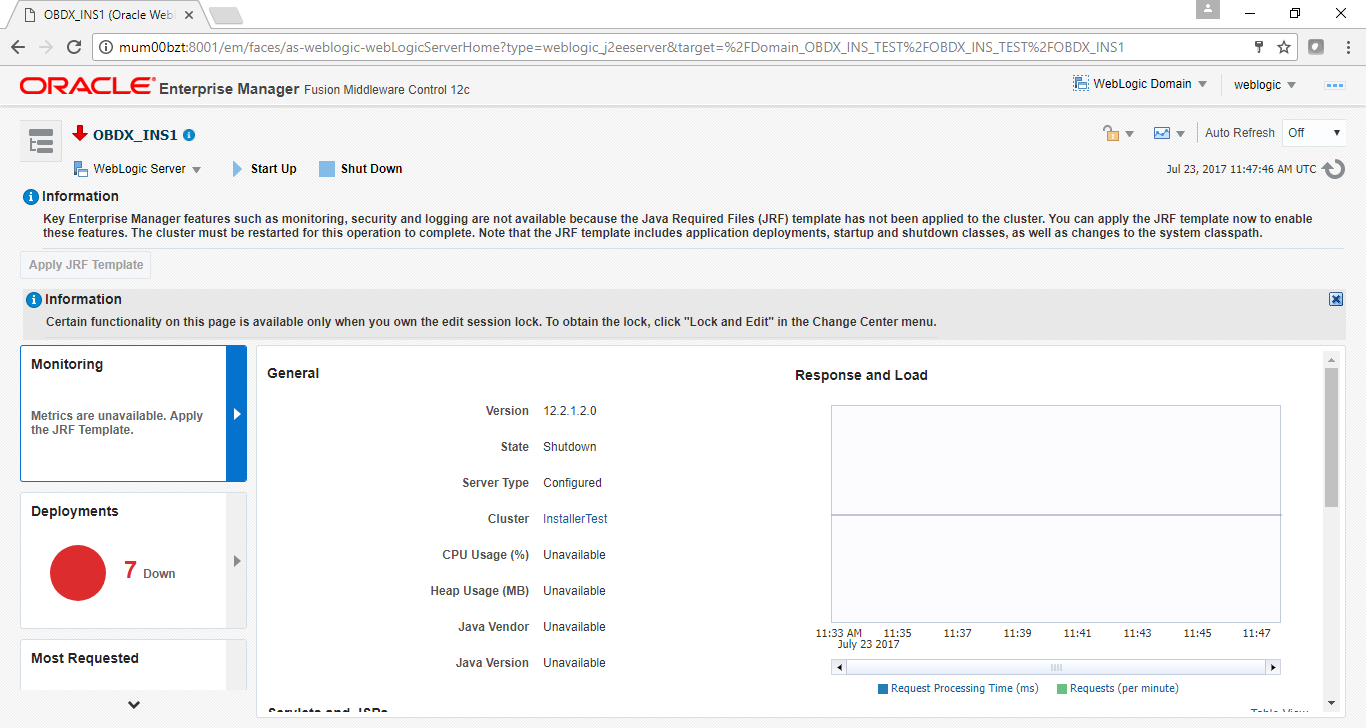
Task: Click the Version value 12.2.1.2.0
Action: point(570,411)
